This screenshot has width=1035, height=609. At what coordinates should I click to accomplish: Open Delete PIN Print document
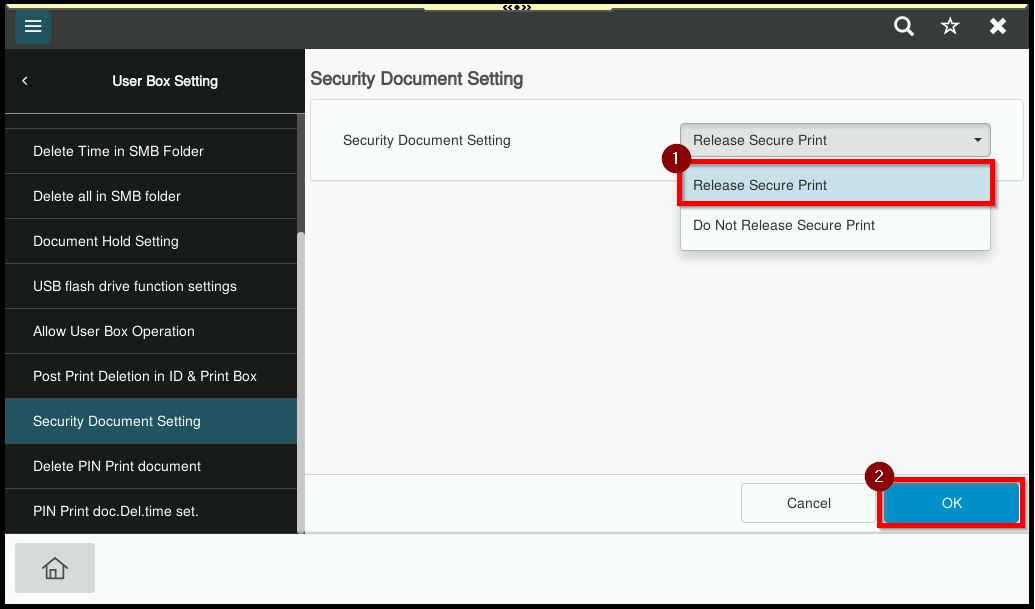click(x=150, y=466)
